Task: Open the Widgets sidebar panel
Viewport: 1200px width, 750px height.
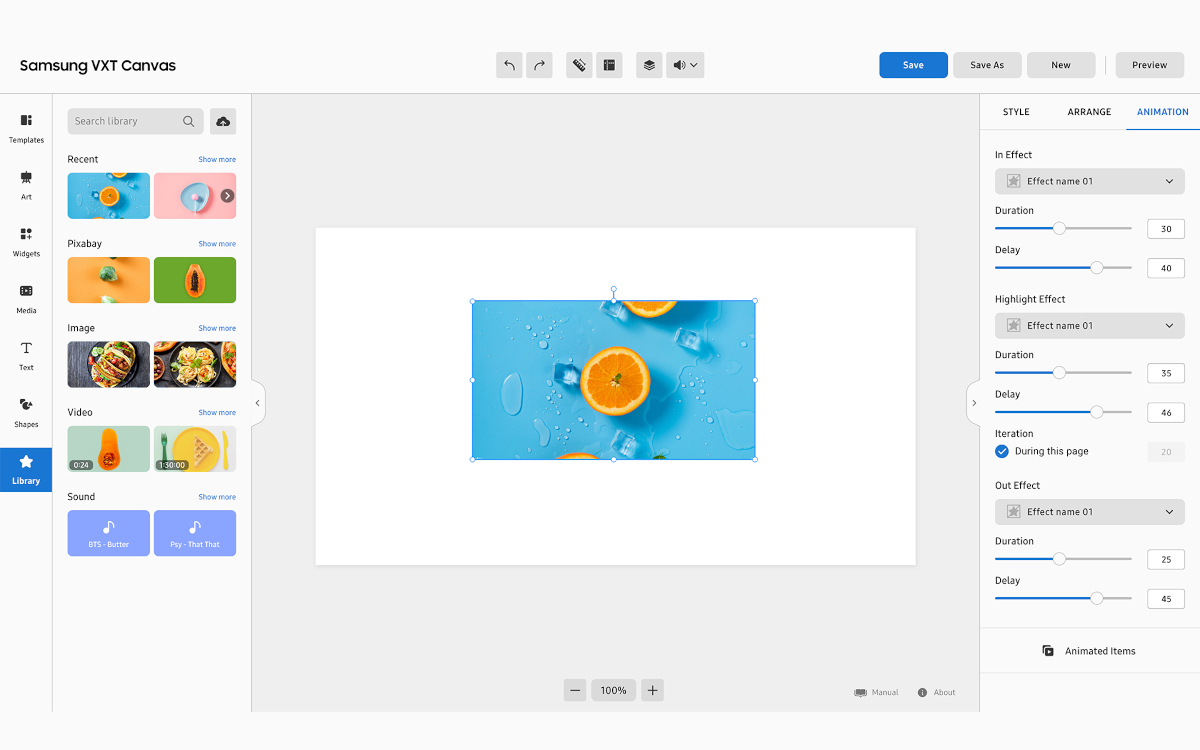Action: pyautogui.click(x=26, y=241)
